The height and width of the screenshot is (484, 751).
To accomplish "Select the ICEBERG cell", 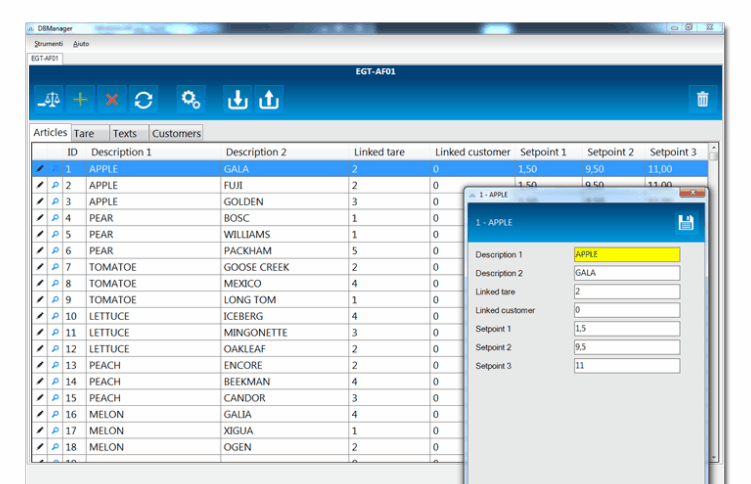I will 284,316.
